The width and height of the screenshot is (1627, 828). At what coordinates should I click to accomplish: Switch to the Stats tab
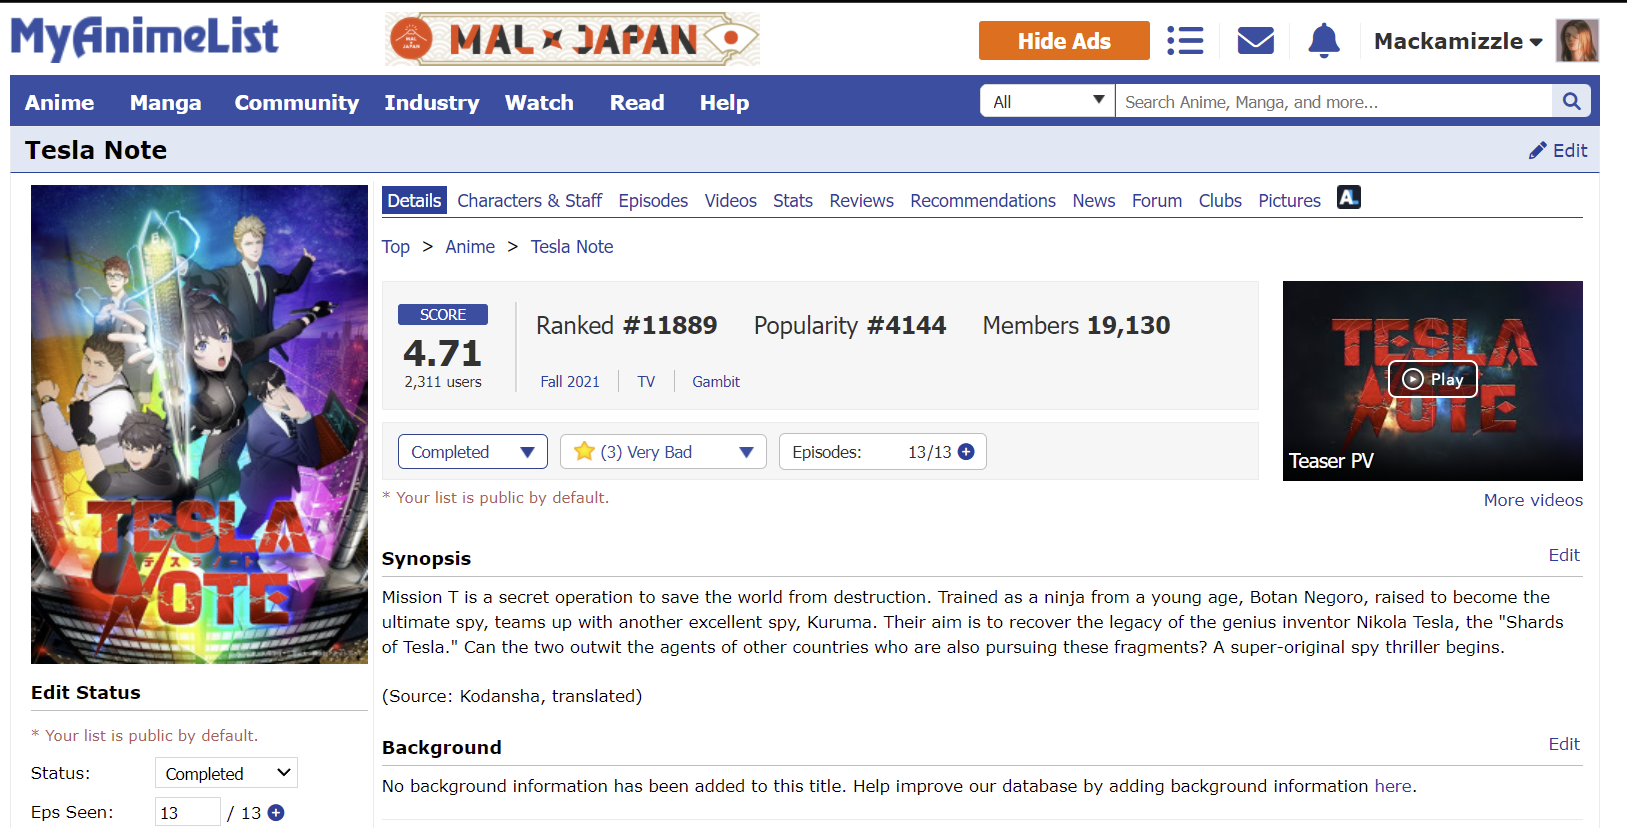[x=793, y=201]
